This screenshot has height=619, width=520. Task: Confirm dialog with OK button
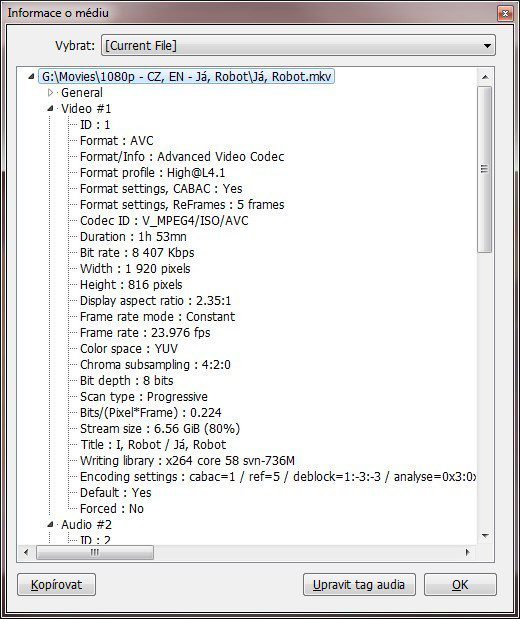tap(460, 585)
